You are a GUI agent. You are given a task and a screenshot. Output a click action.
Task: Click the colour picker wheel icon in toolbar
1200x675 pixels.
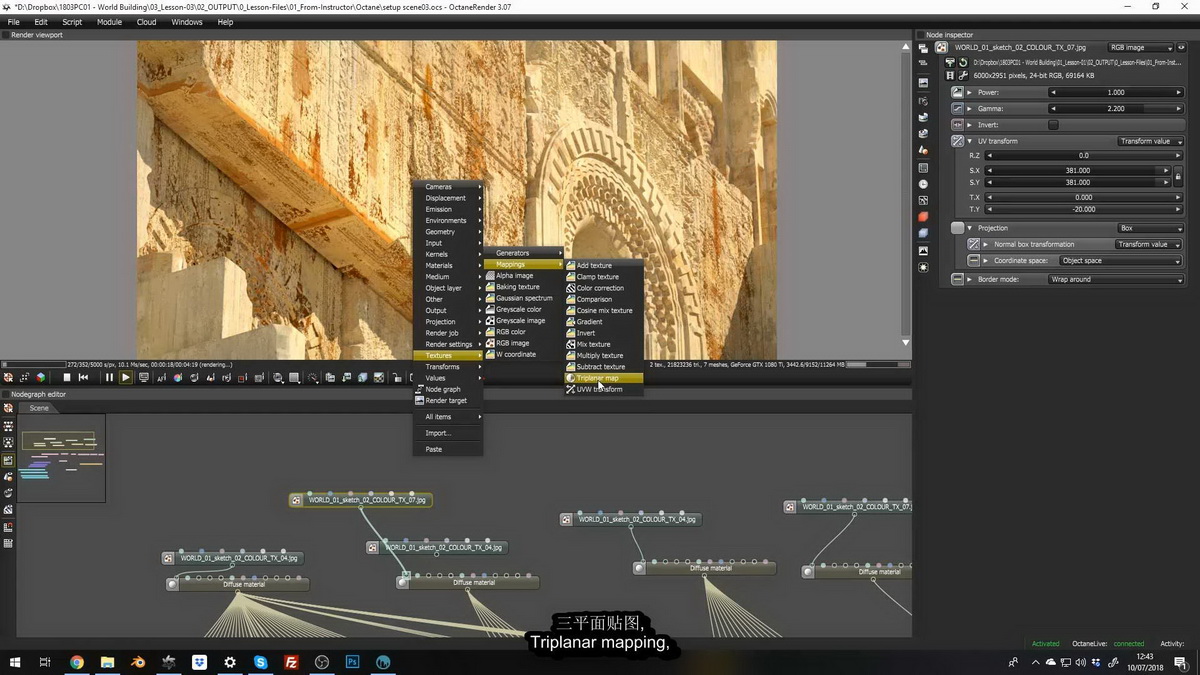pos(177,378)
